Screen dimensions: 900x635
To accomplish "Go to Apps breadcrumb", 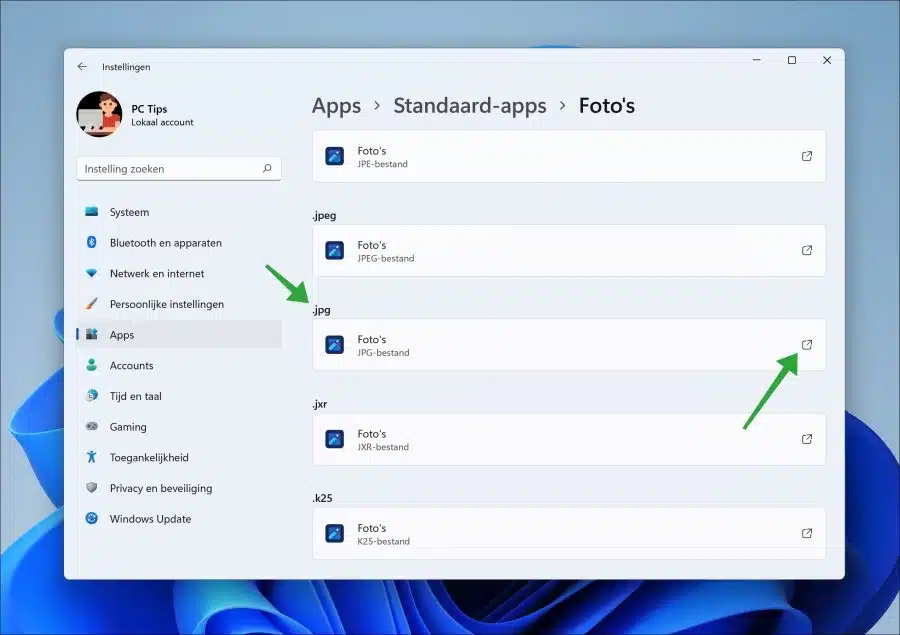I will [336, 106].
